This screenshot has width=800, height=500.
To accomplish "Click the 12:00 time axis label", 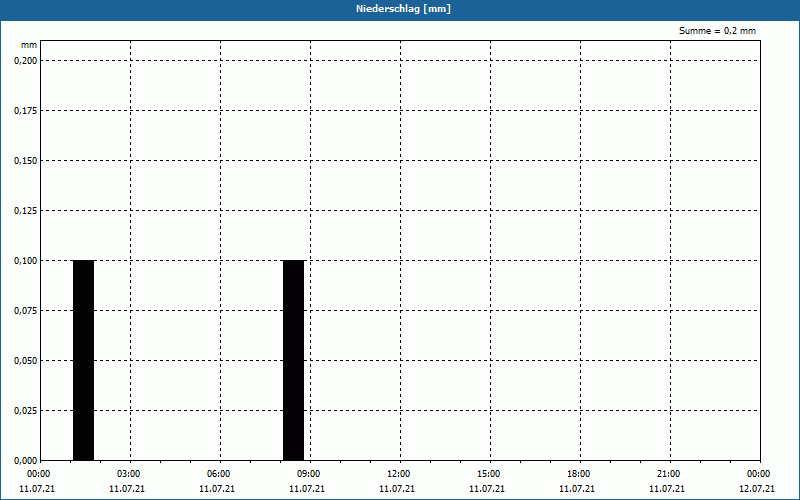I will point(398,474).
